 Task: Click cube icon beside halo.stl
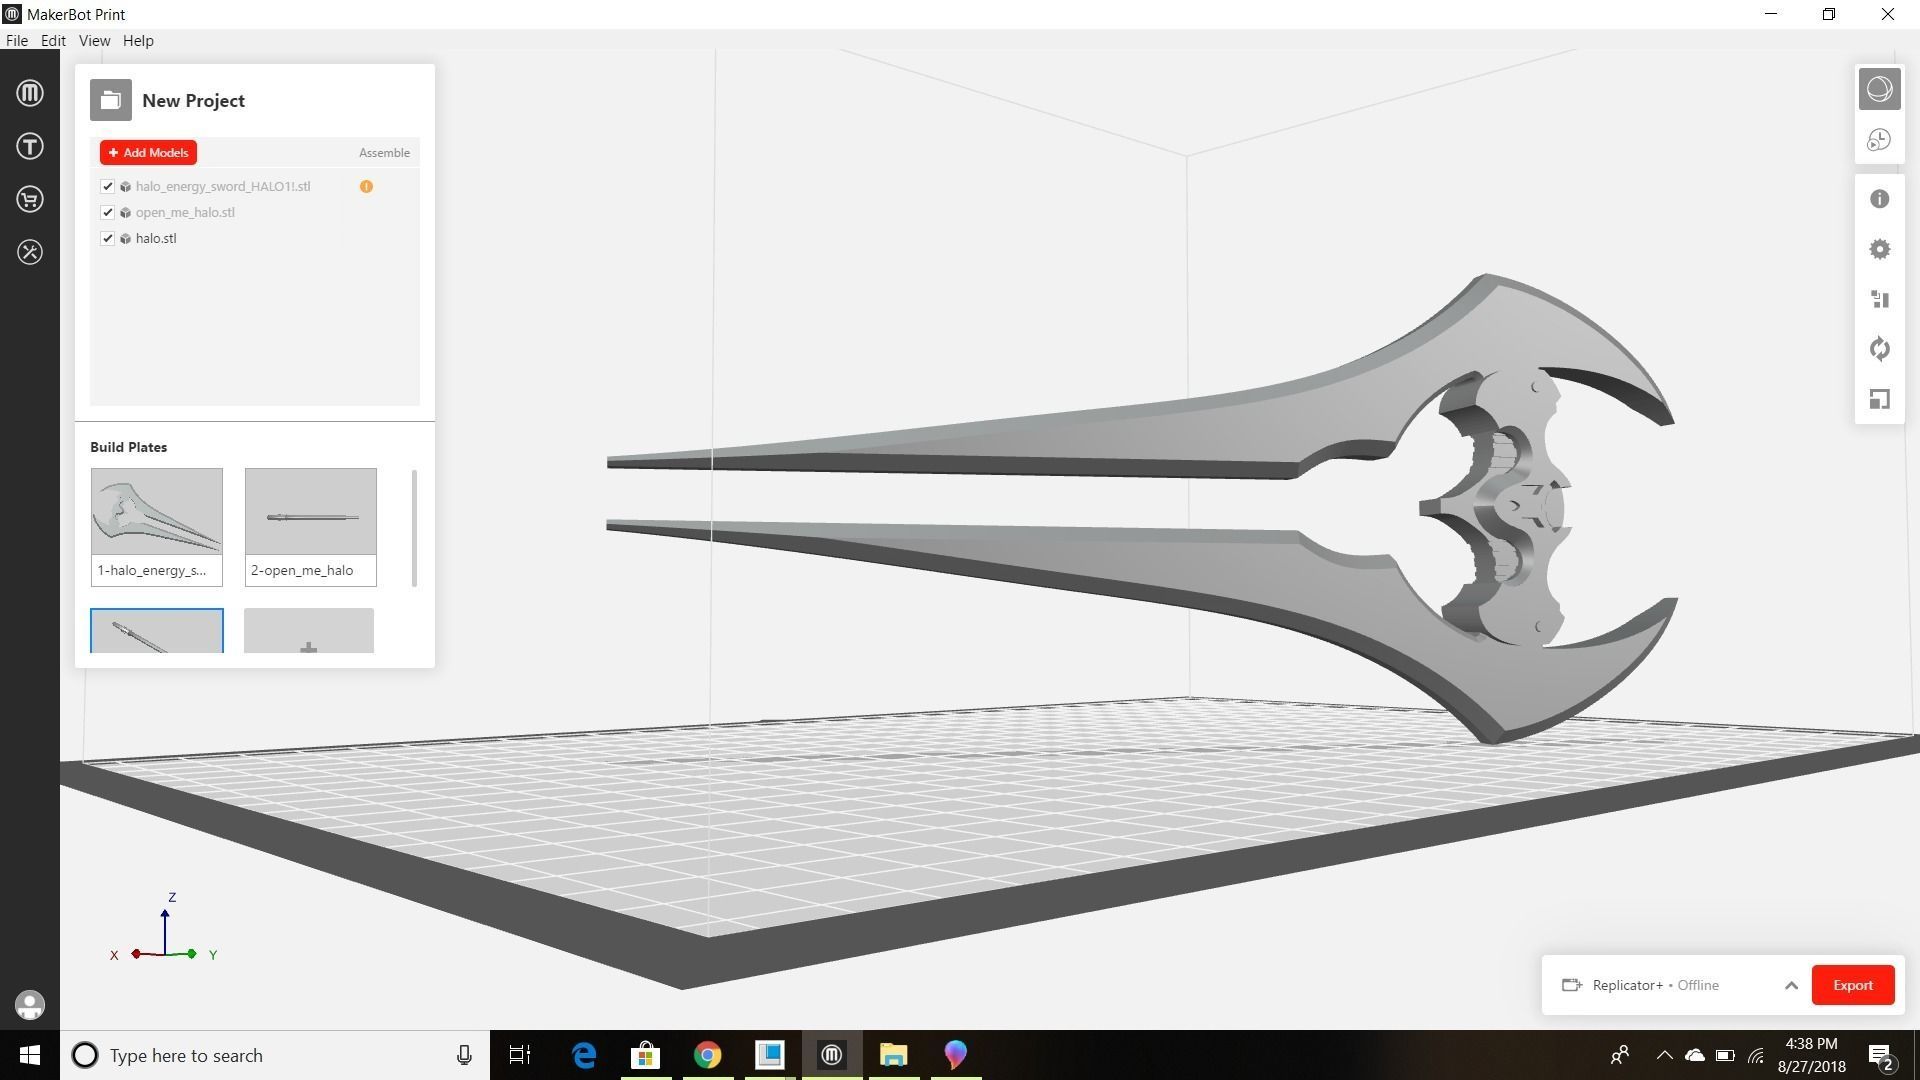125,238
